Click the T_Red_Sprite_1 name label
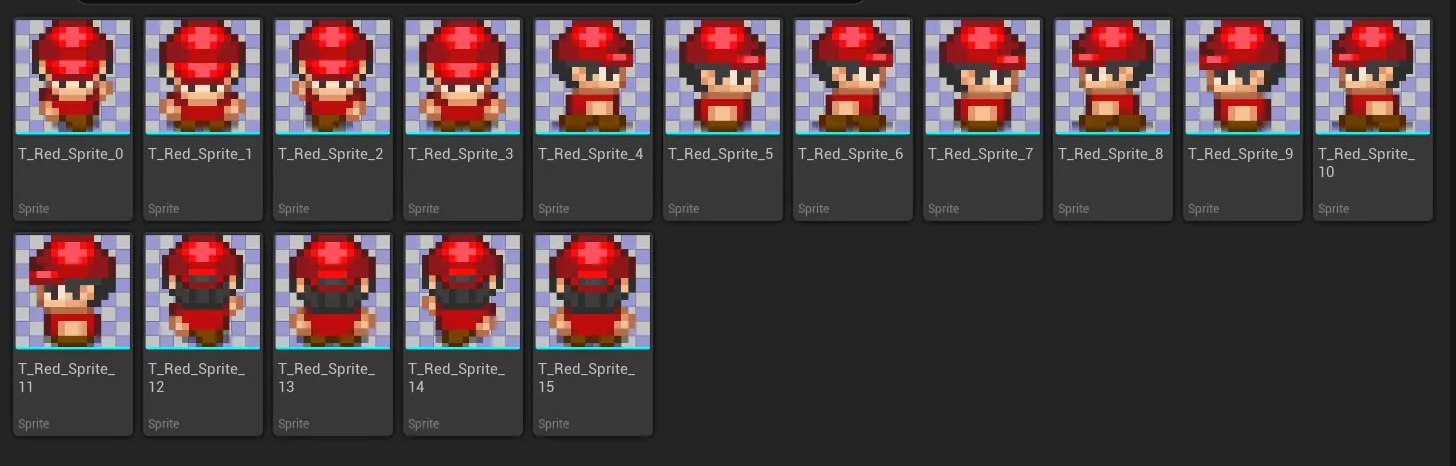Viewport: 1456px width, 466px height. pyautogui.click(x=200, y=154)
